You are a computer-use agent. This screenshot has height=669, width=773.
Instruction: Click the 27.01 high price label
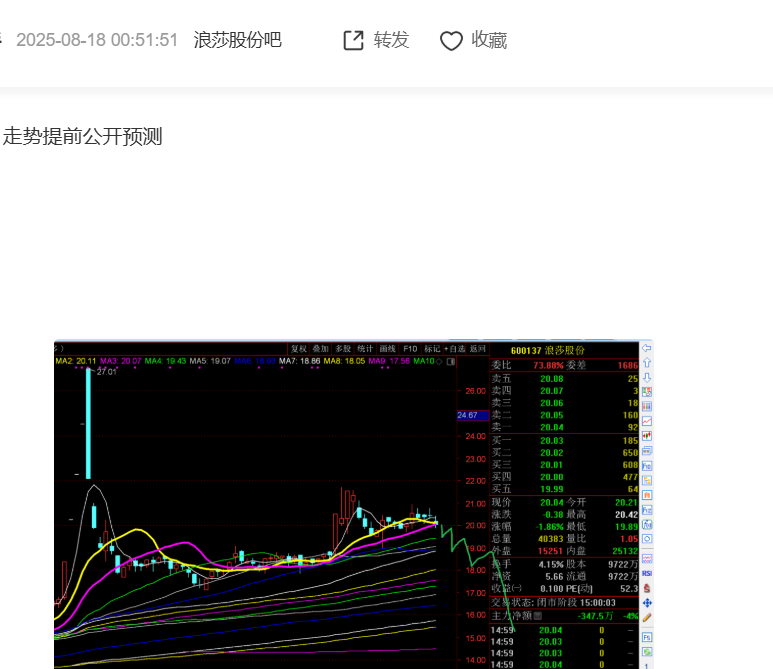106,372
